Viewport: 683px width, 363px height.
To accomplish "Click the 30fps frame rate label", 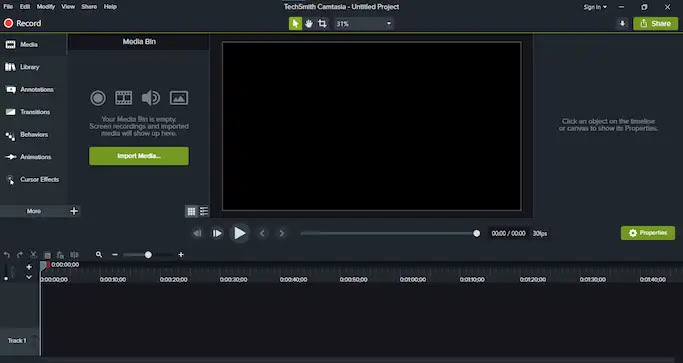I will coord(540,234).
